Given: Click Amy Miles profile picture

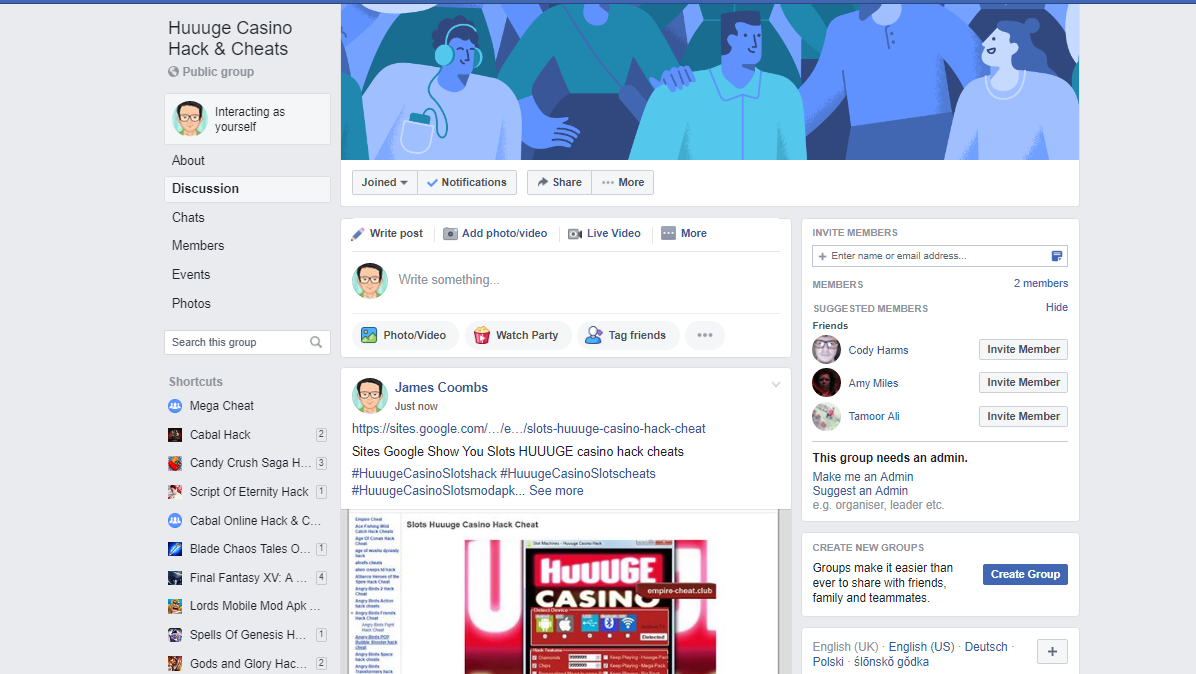Looking at the screenshot, I should click(x=826, y=383).
